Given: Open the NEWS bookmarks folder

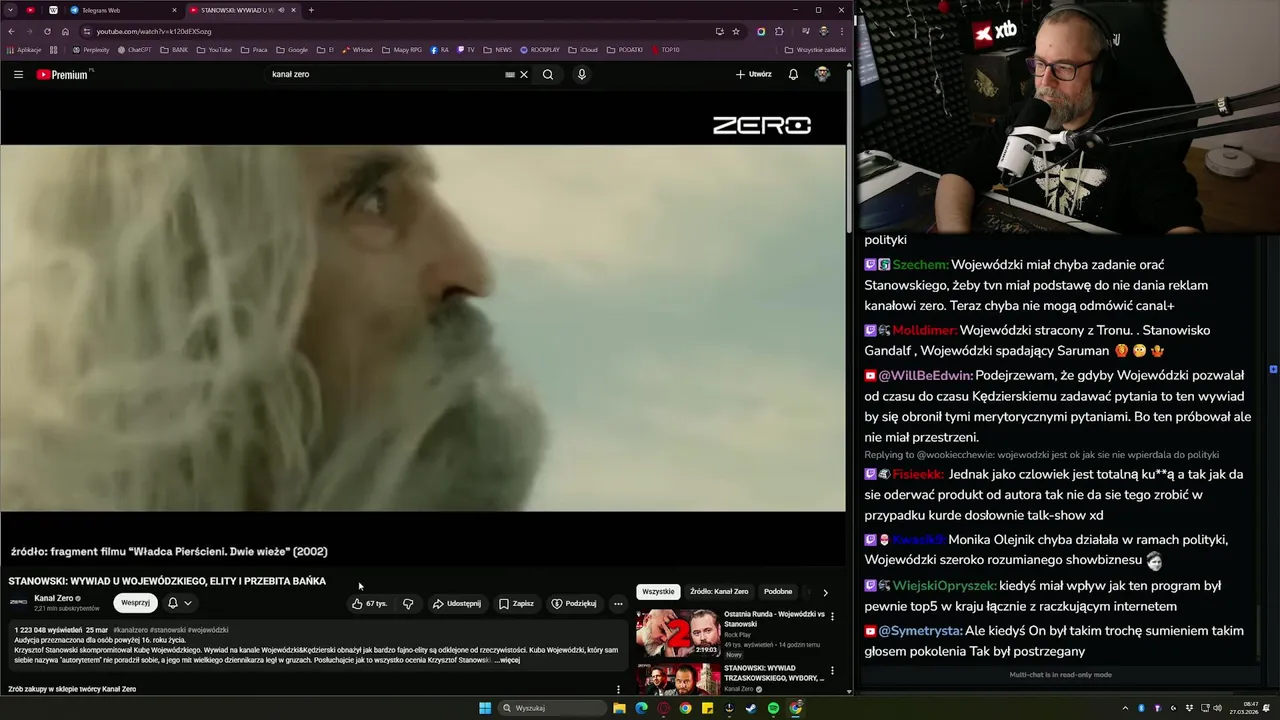Looking at the screenshot, I should point(498,49).
